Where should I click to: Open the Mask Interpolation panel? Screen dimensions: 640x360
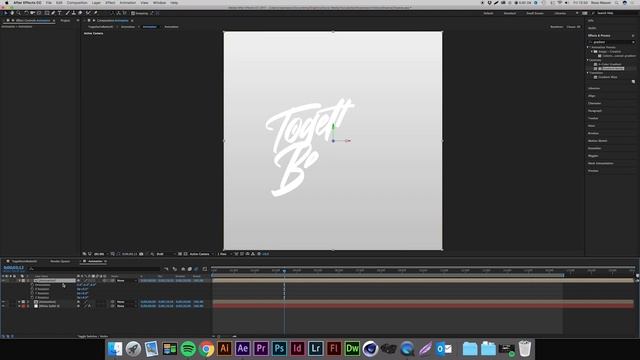(x=601, y=163)
